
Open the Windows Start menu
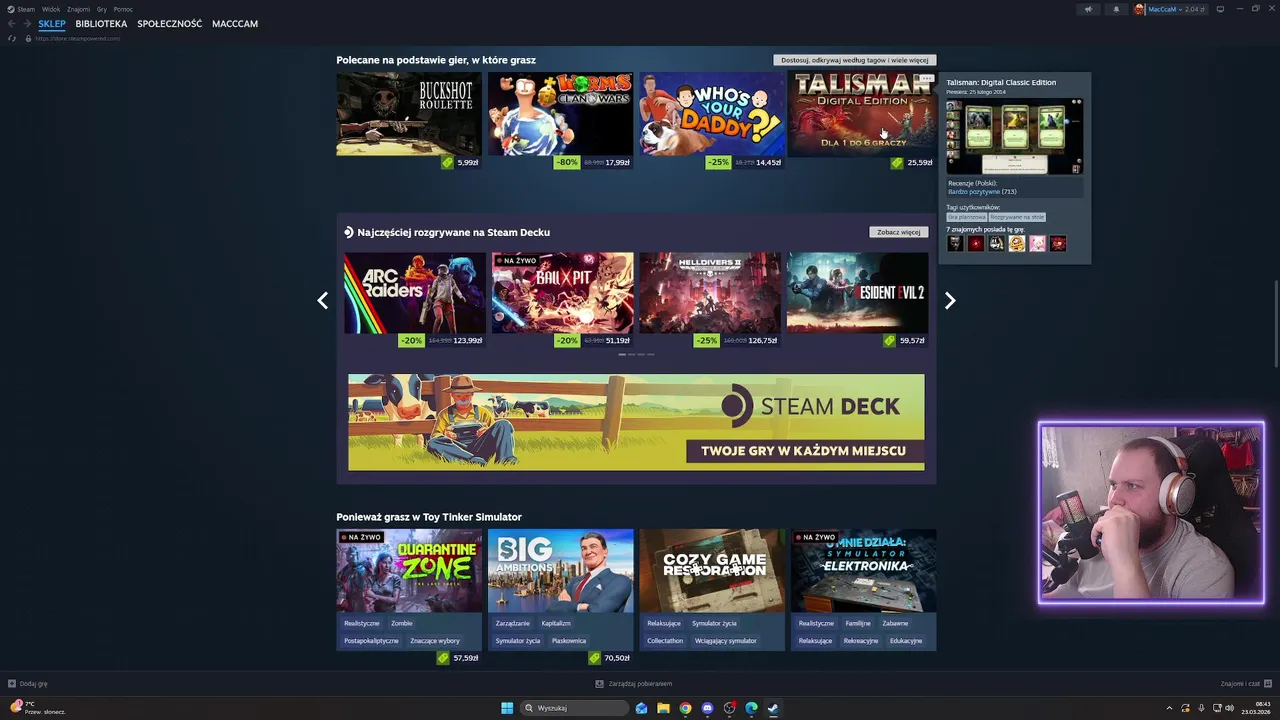(507, 708)
